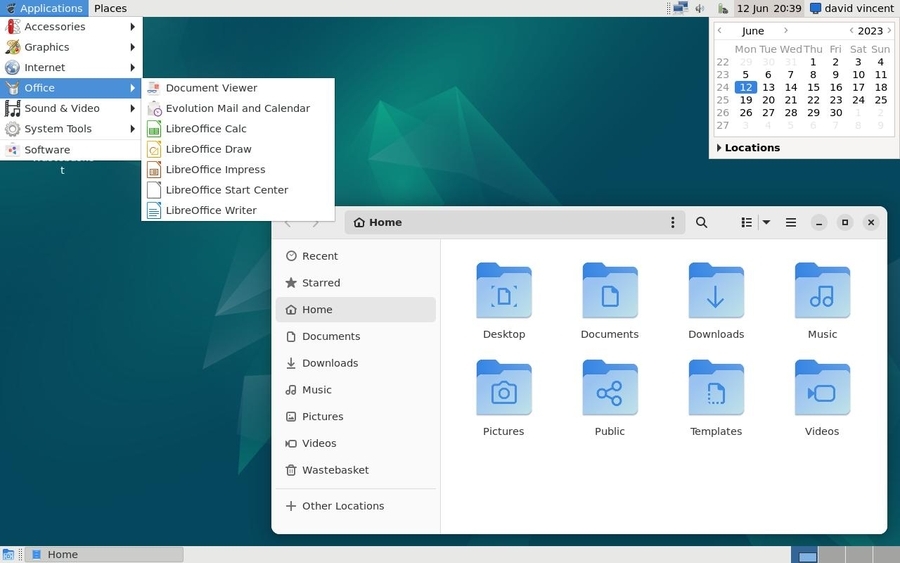Image resolution: width=900 pixels, height=563 pixels.
Task: Open the path bar three-dot menu
Action: tap(673, 222)
